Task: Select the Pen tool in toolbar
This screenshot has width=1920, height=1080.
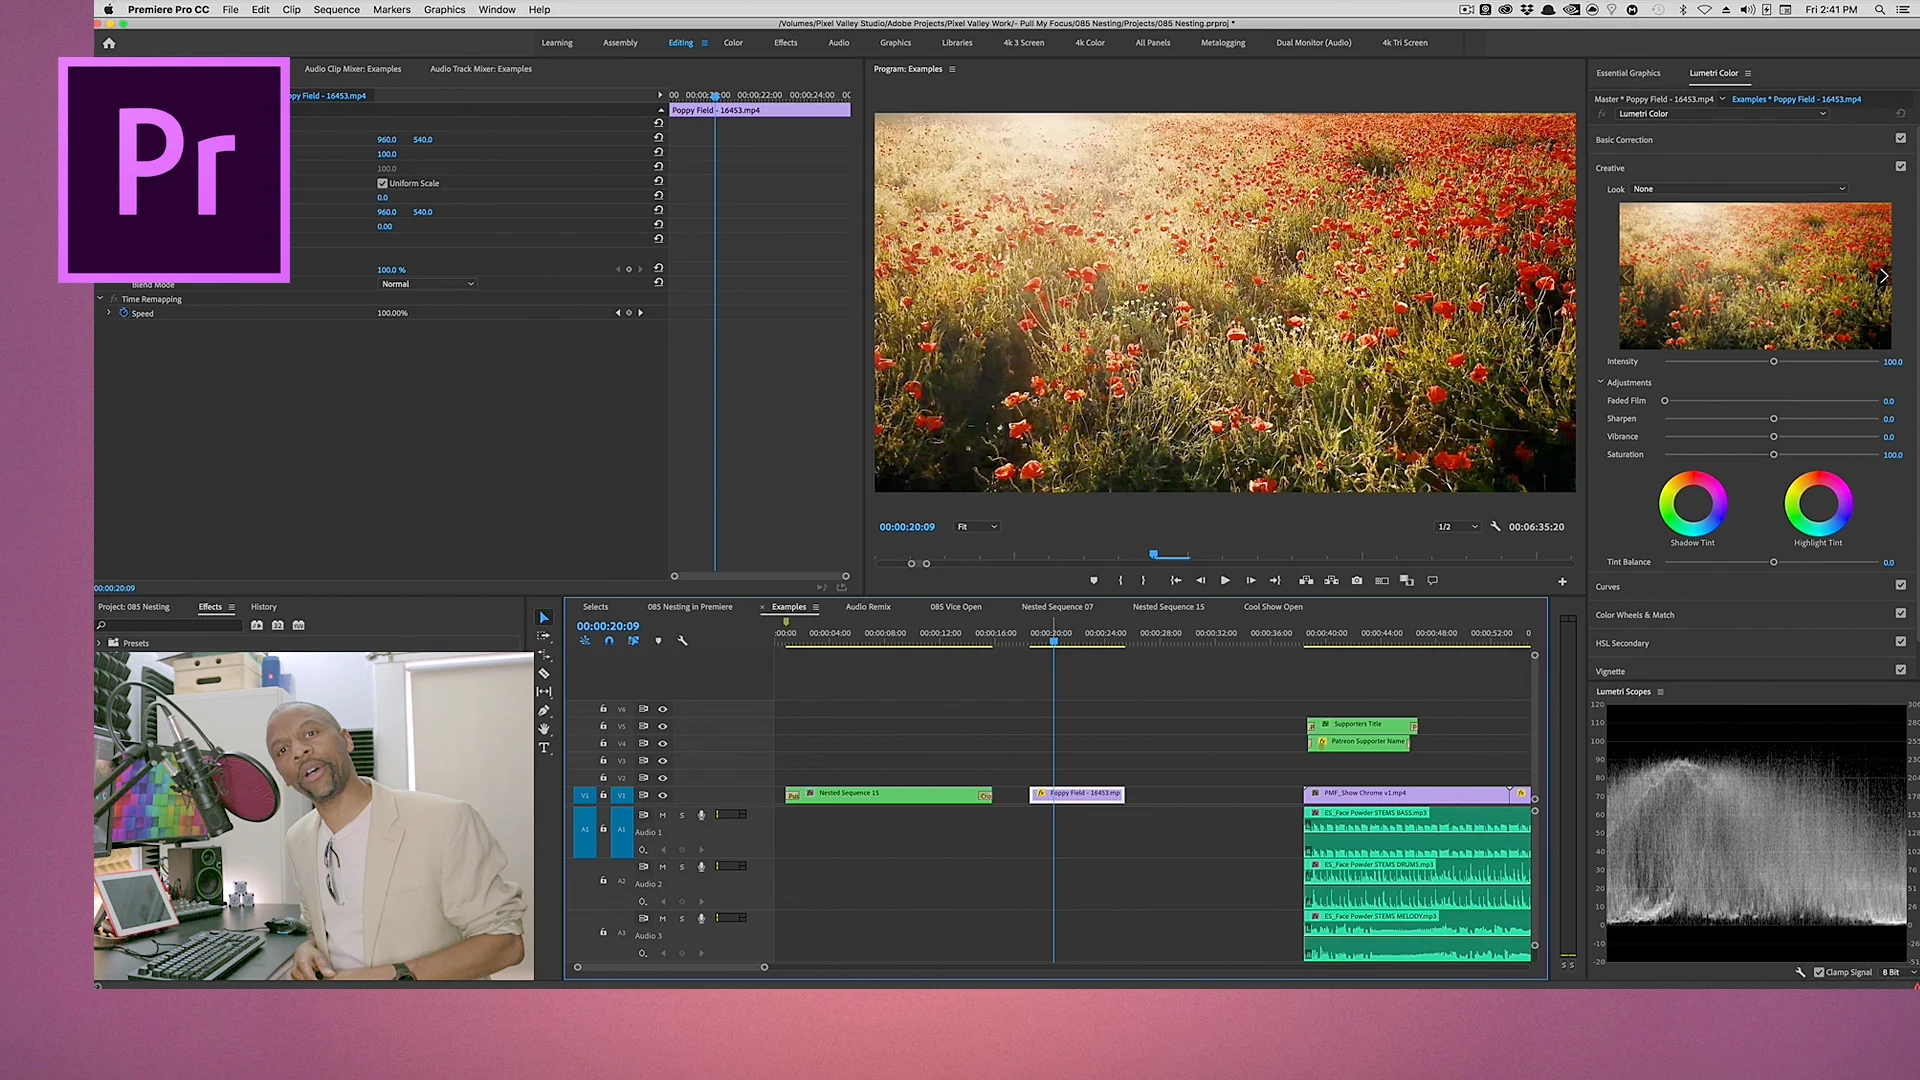Action: point(544,710)
